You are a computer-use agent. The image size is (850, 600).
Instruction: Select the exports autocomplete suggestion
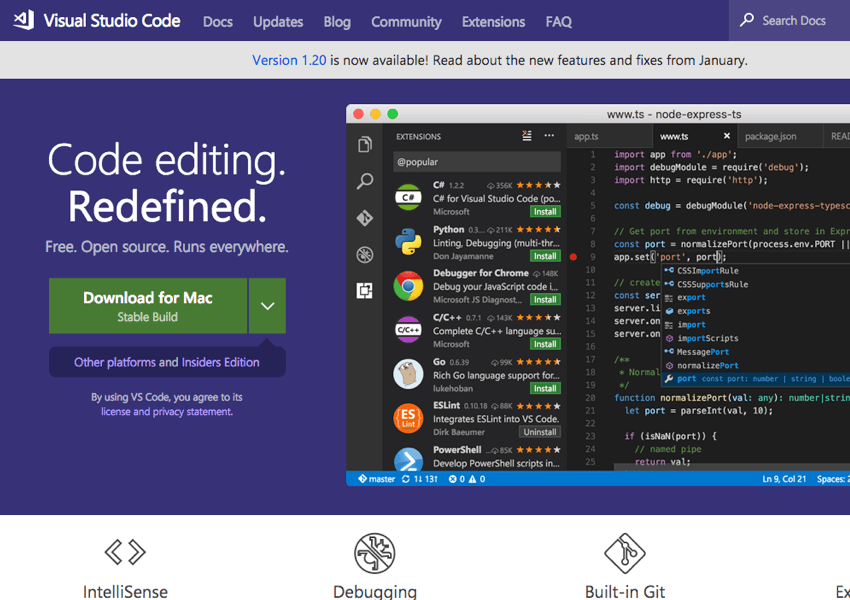click(756, 311)
